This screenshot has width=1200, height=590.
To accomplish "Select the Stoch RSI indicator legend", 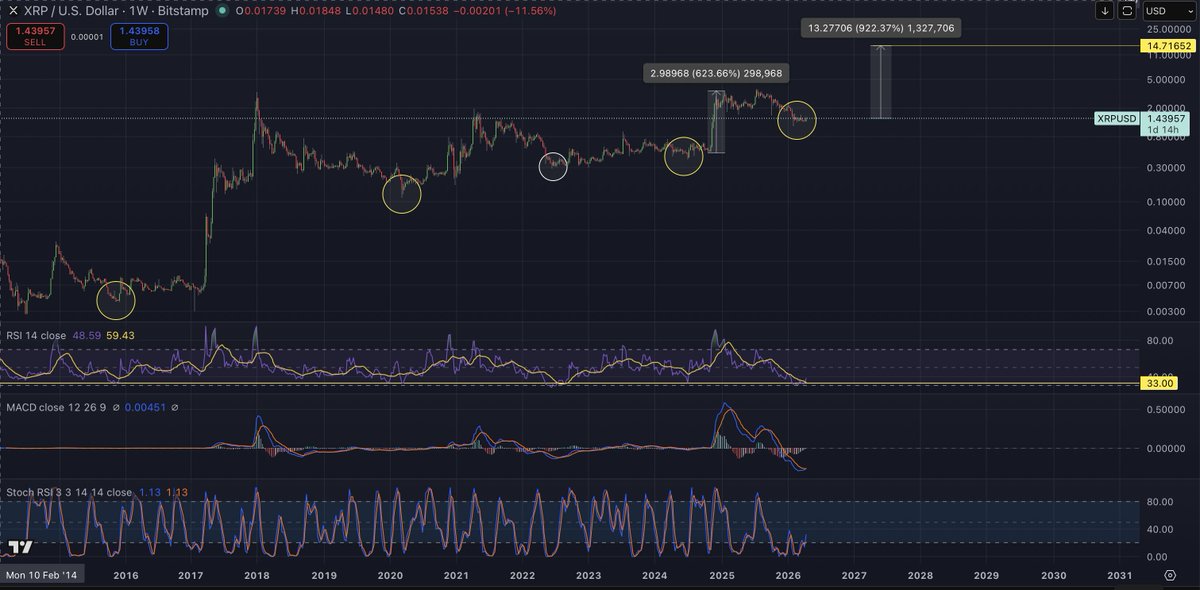I will tap(68, 492).
